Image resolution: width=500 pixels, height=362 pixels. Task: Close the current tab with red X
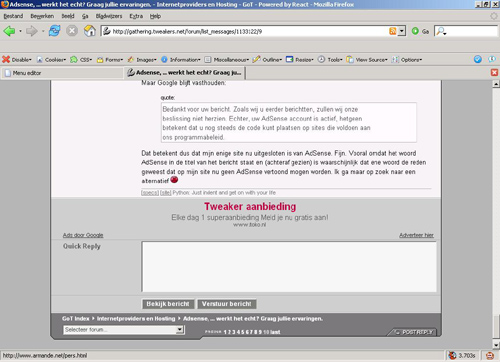(x=494, y=72)
